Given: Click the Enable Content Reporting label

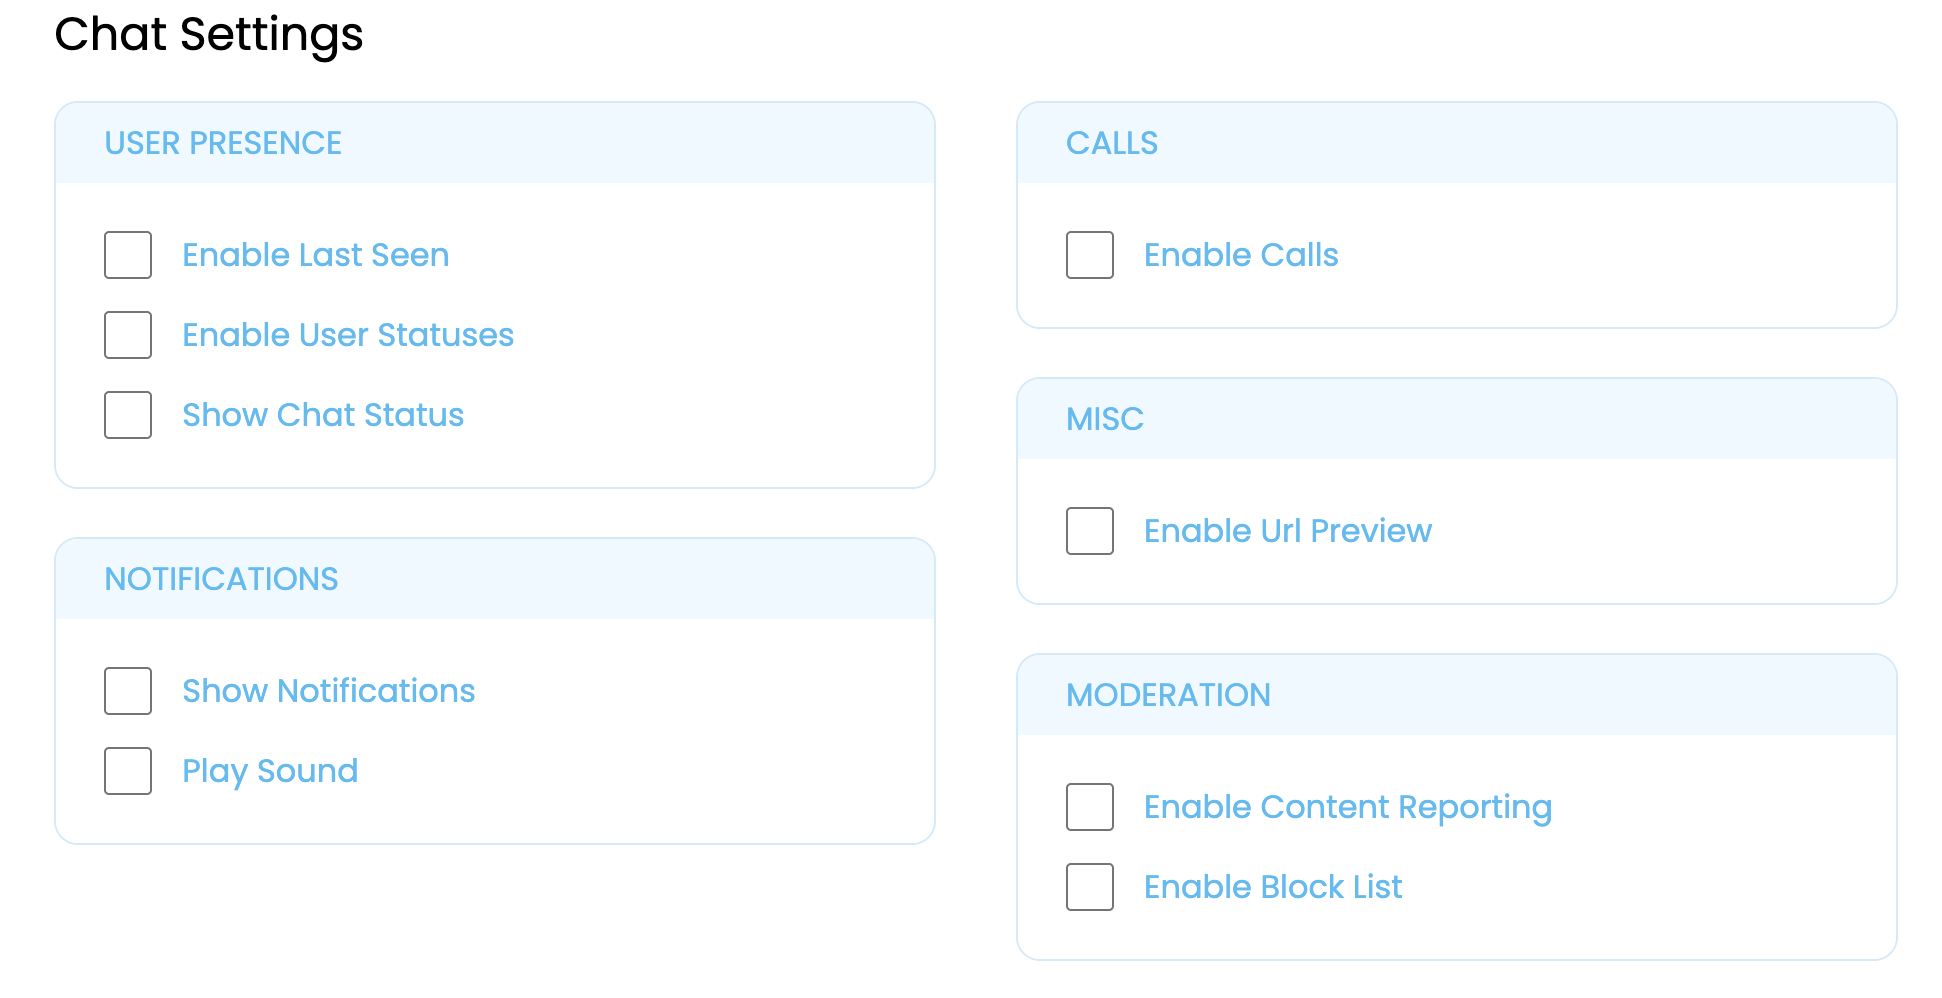Looking at the screenshot, I should pyautogui.click(x=1347, y=807).
